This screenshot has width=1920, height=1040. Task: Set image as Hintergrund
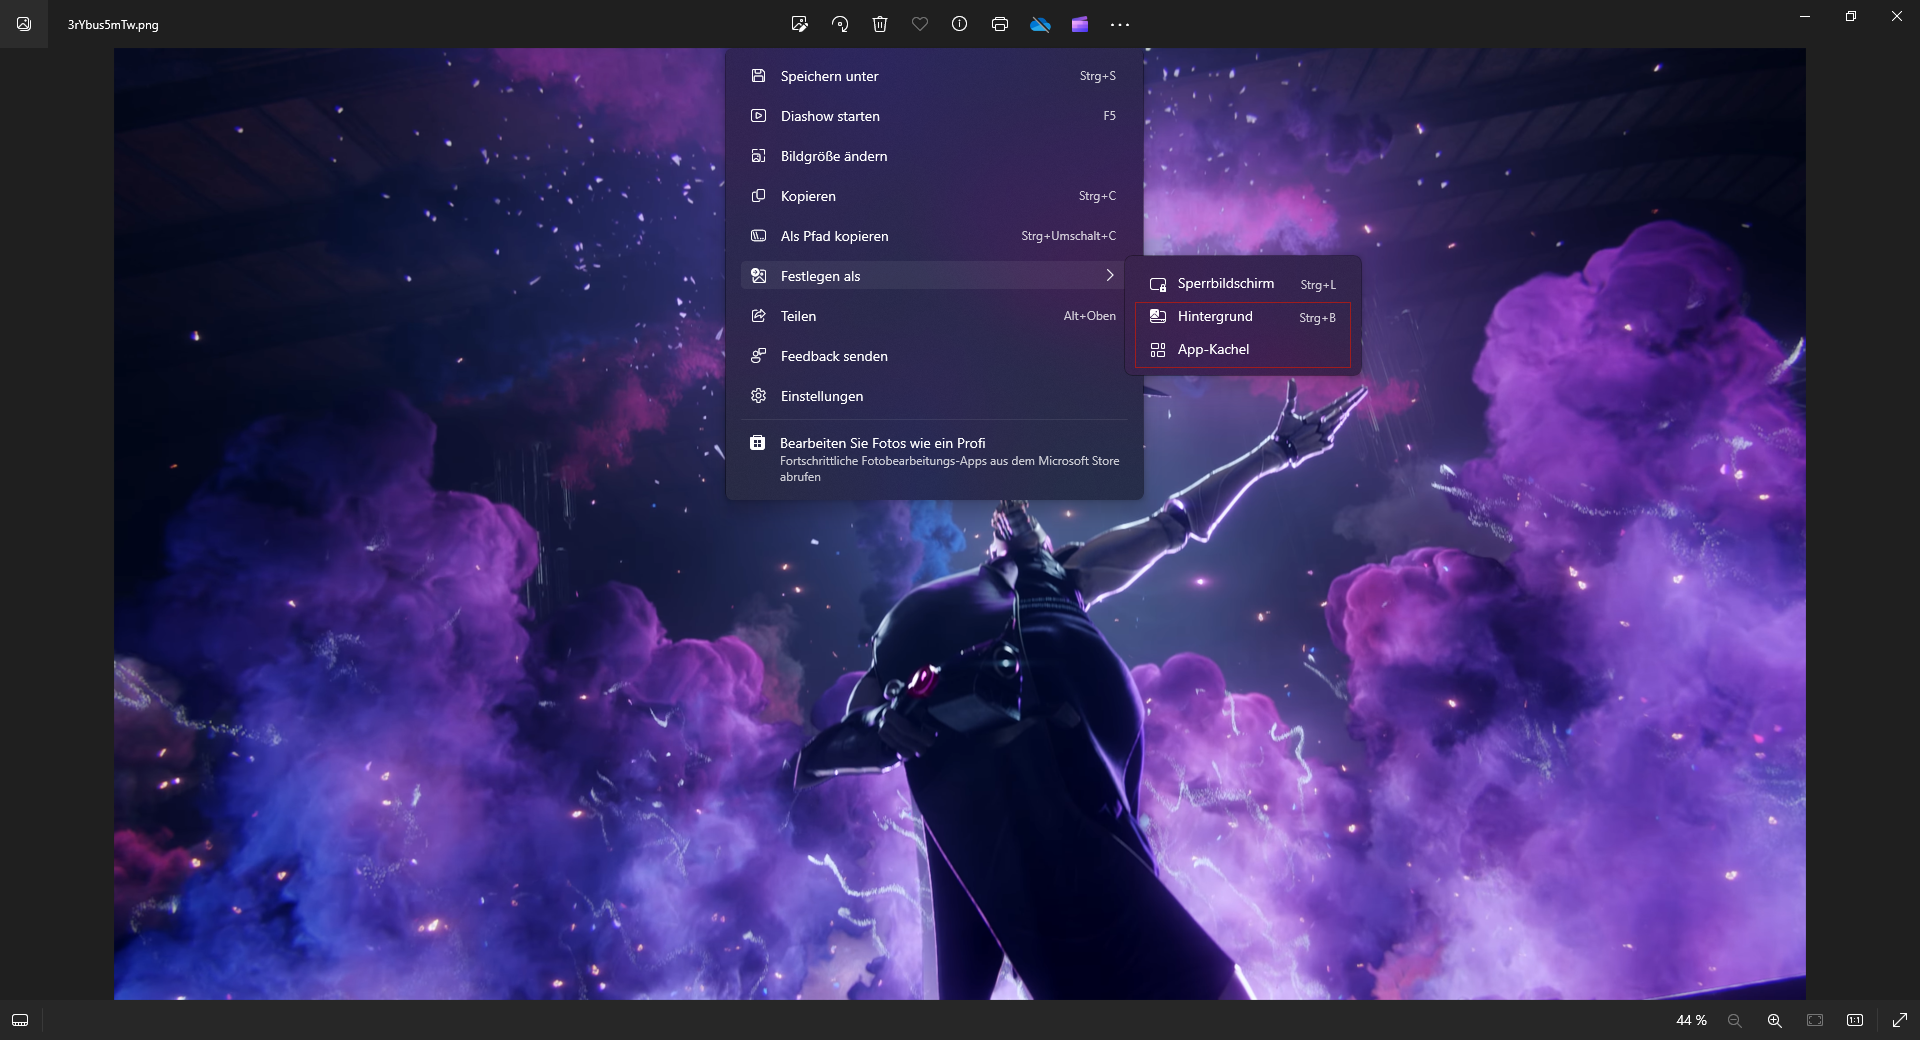tap(1243, 317)
